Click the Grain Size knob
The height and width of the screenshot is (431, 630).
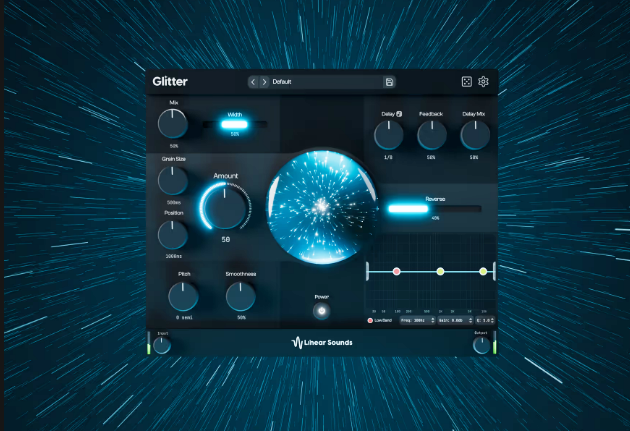coord(173,180)
